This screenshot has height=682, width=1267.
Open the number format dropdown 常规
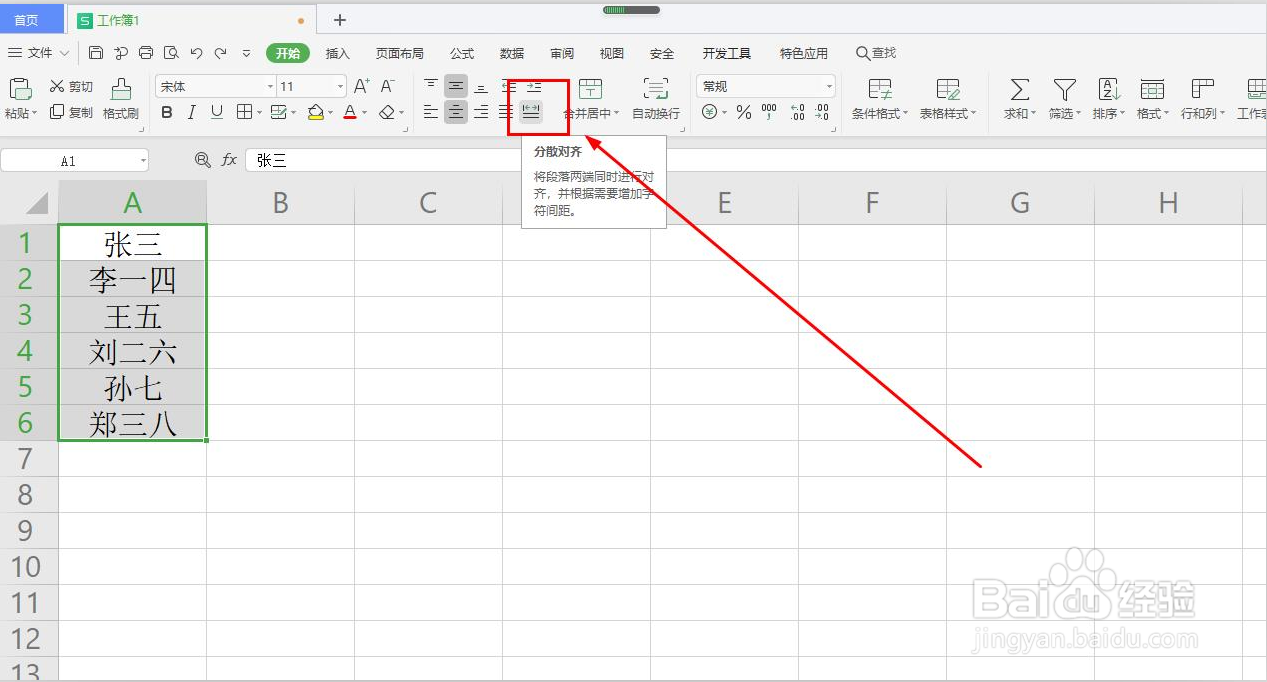pos(828,87)
